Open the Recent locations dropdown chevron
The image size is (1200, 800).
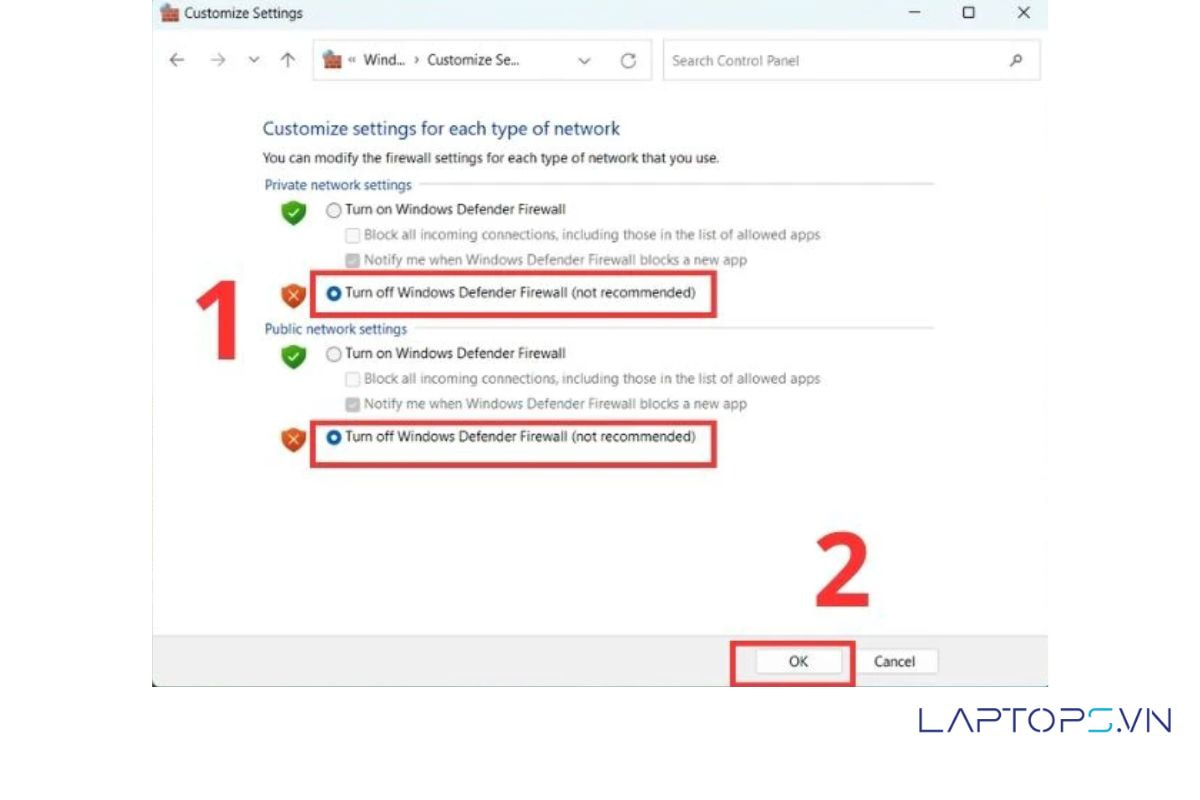pyautogui.click(x=254, y=60)
